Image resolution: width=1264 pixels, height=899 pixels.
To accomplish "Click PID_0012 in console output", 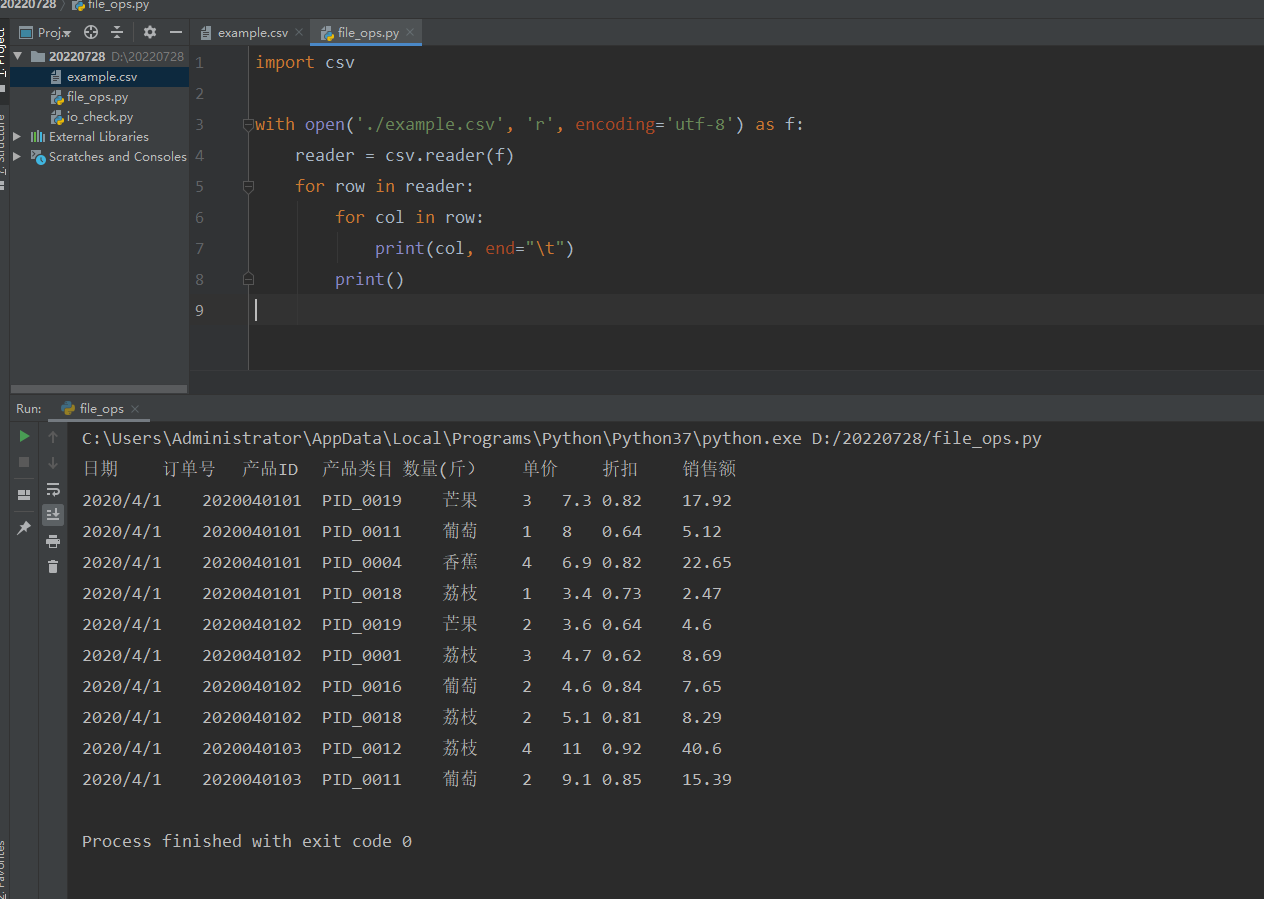I will (362, 748).
